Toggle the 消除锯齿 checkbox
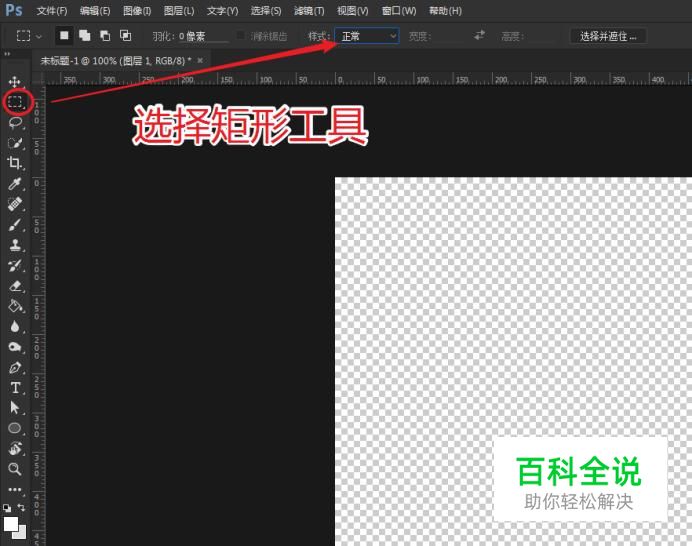 pyautogui.click(x=241, y=35)
